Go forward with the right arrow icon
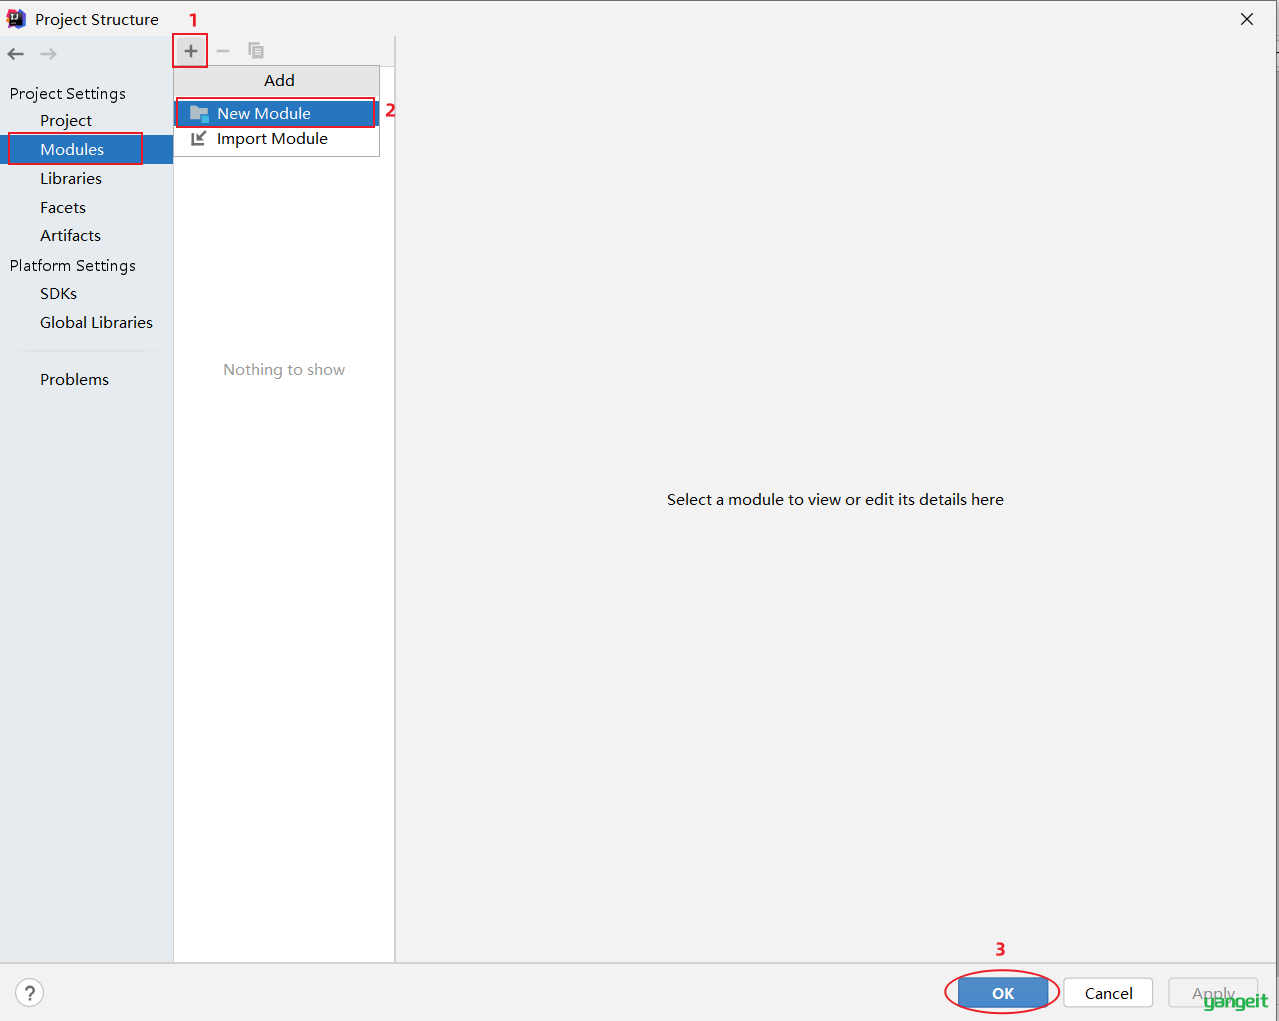Screen dimensions: 1279x1021 pyautogui.click(x=48, y=54)
